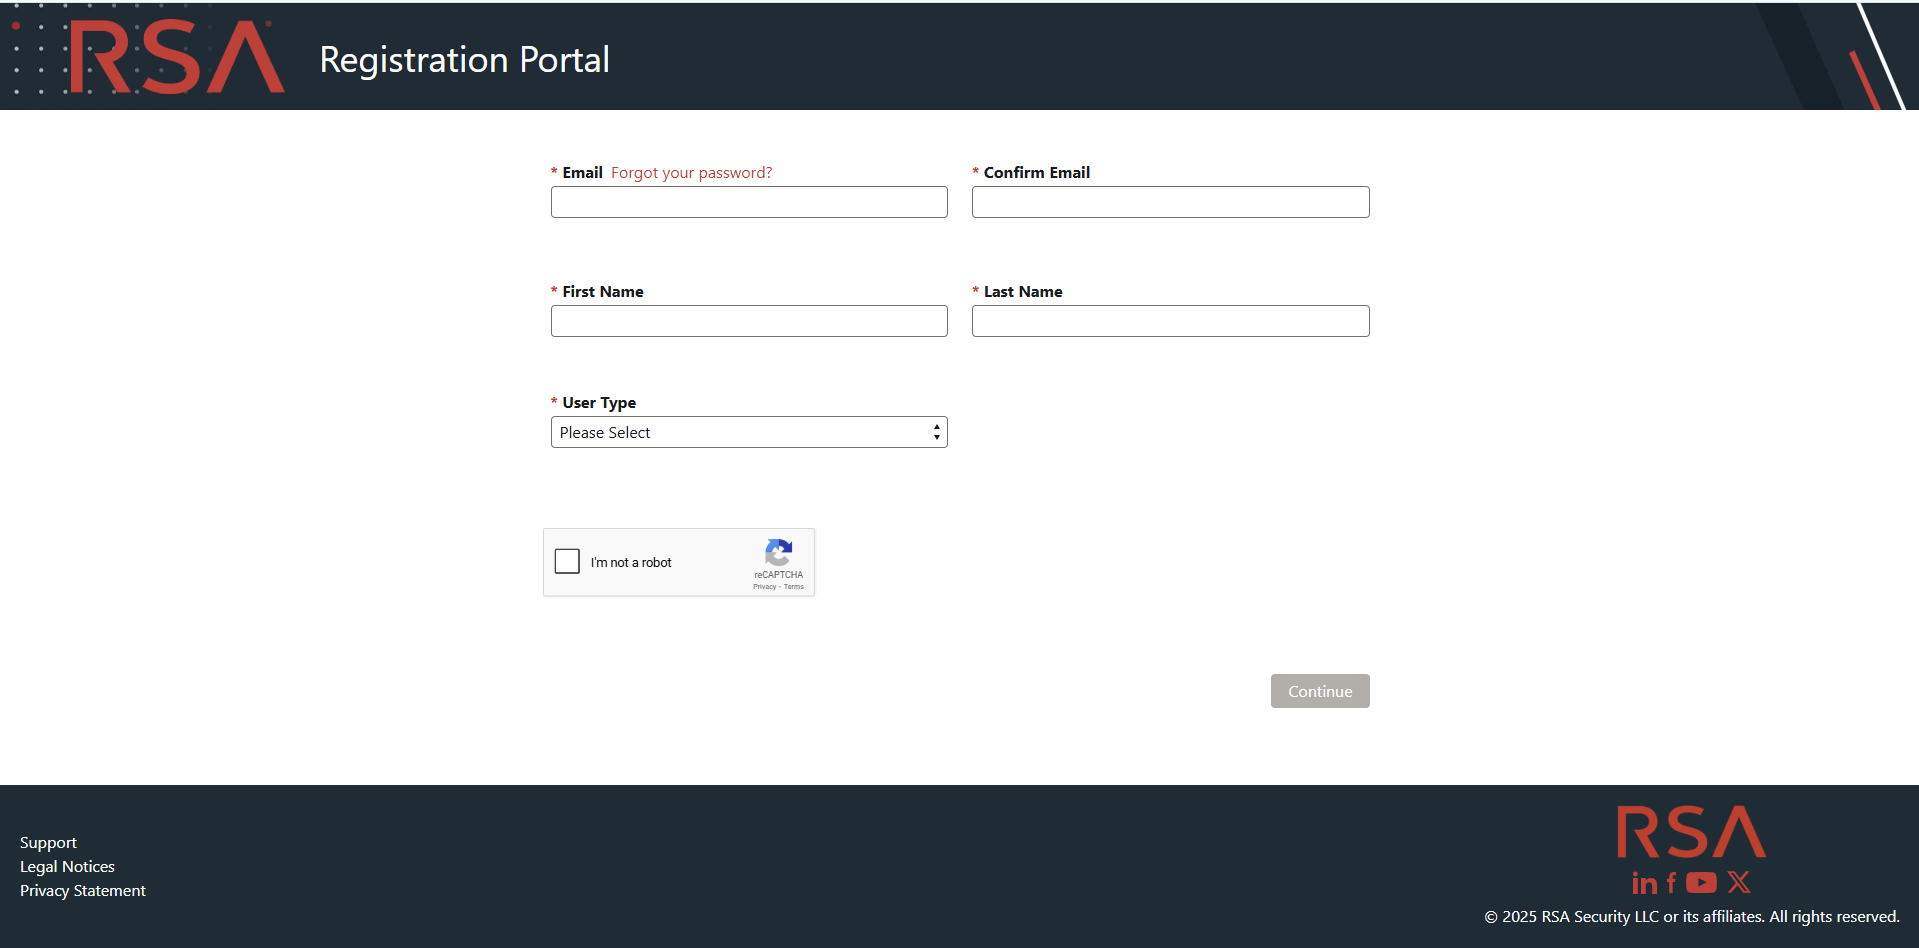1919x948 pixels.
Task: Open the Legal Notices footer link
Action: click(x=67, y=867)
